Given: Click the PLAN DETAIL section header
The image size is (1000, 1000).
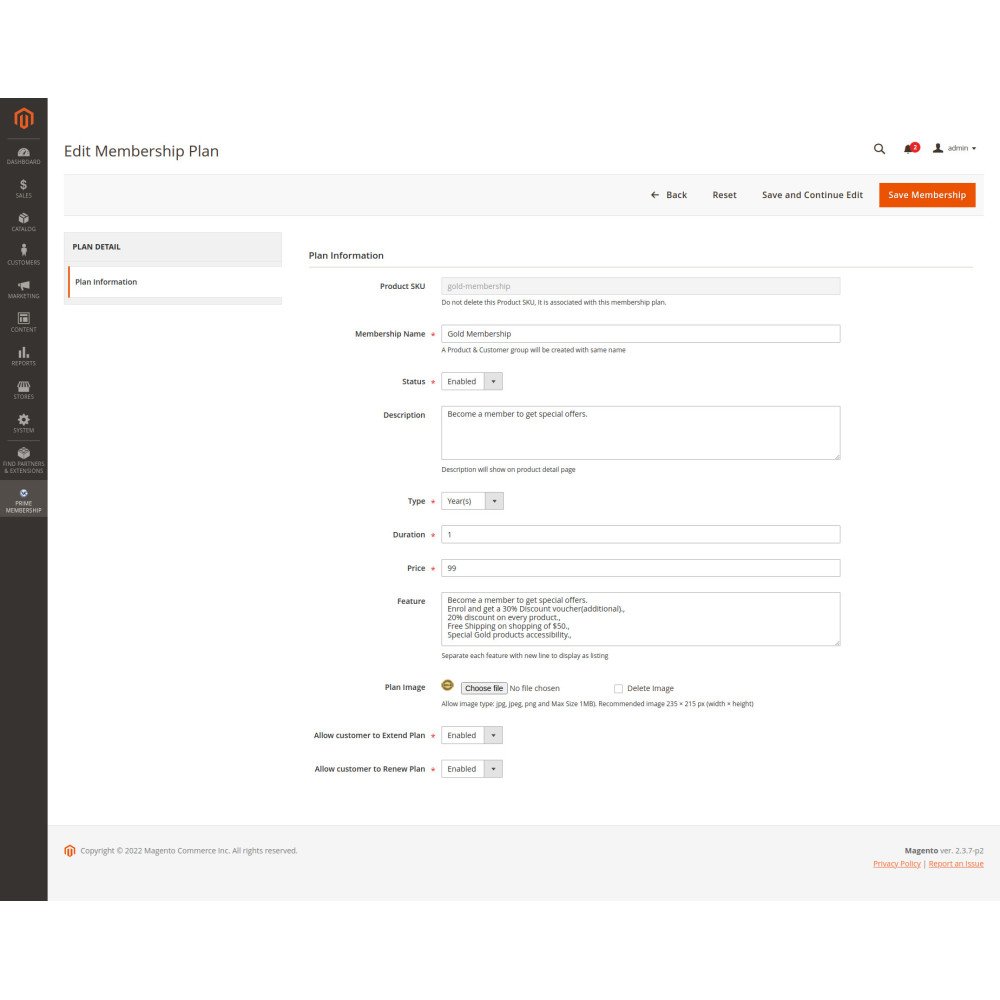Looking at the screenshot, I should click(173, 247).
